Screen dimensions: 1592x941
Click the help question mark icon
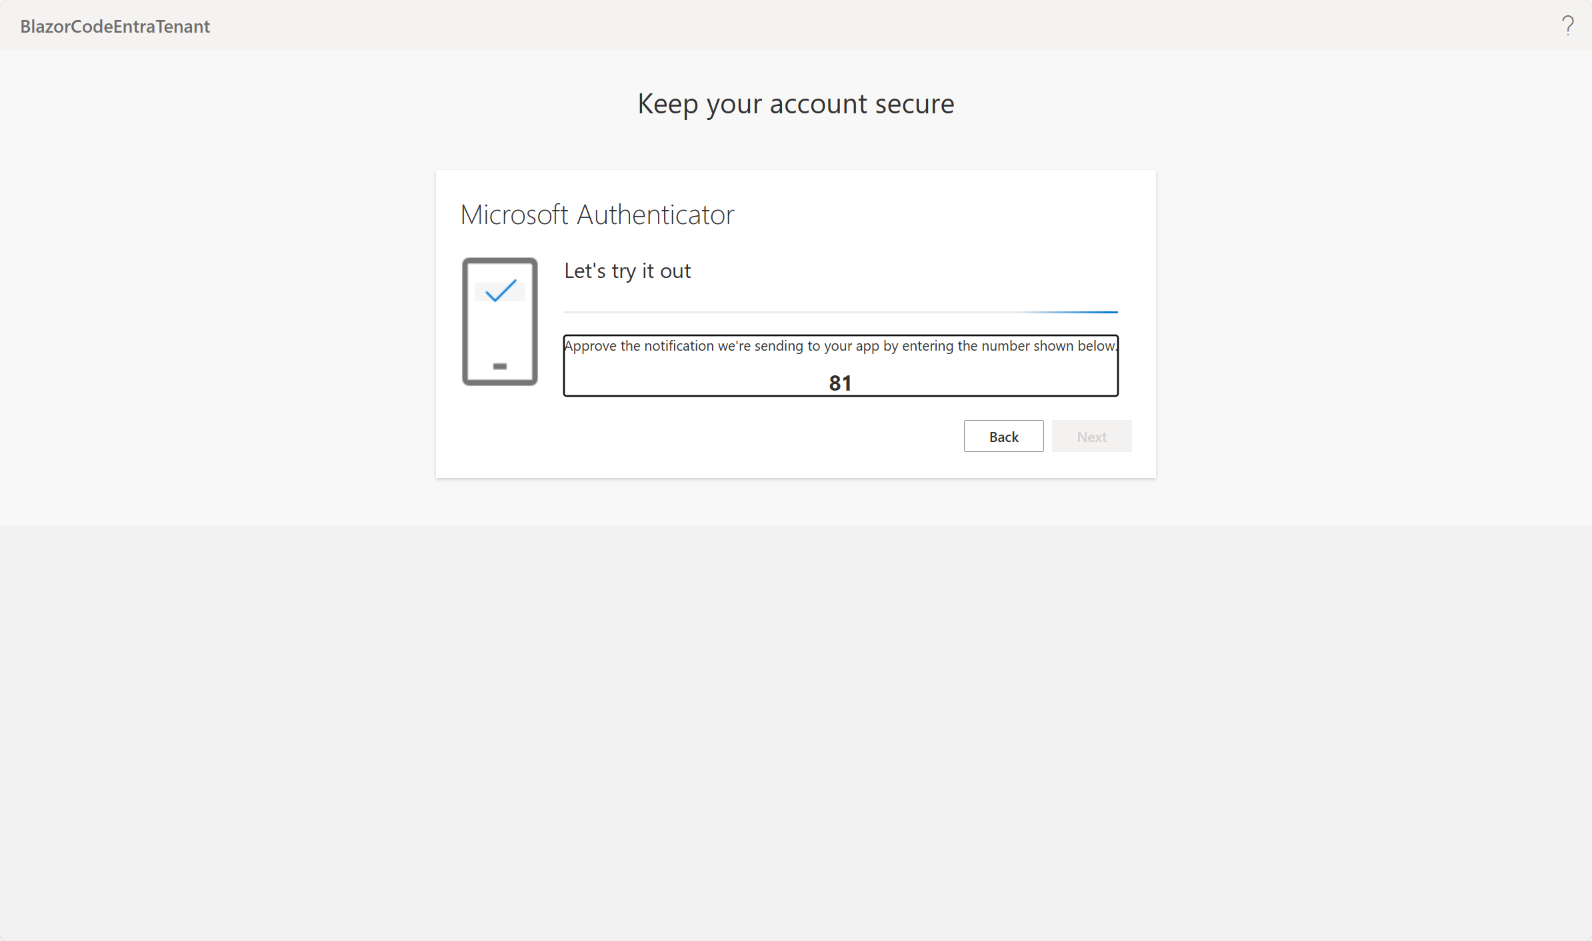click(x=1567, y=25)
